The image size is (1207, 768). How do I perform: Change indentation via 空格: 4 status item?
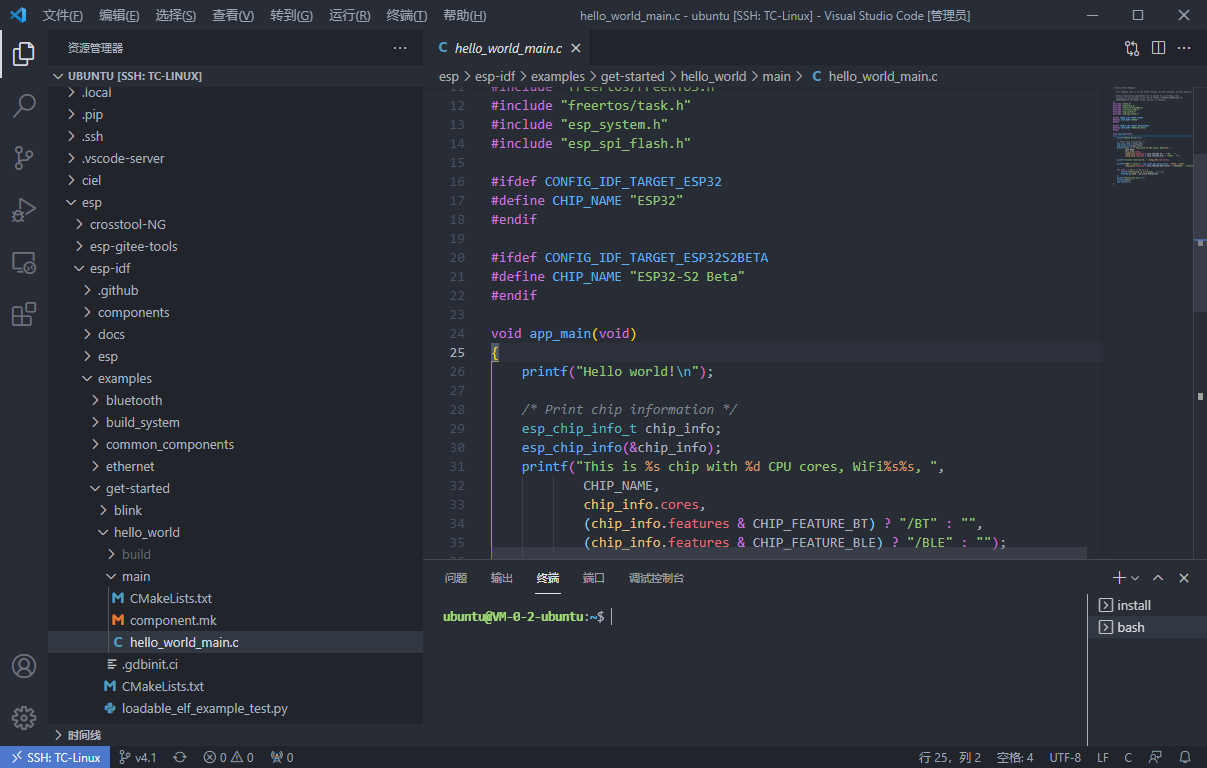point(1015,757)
